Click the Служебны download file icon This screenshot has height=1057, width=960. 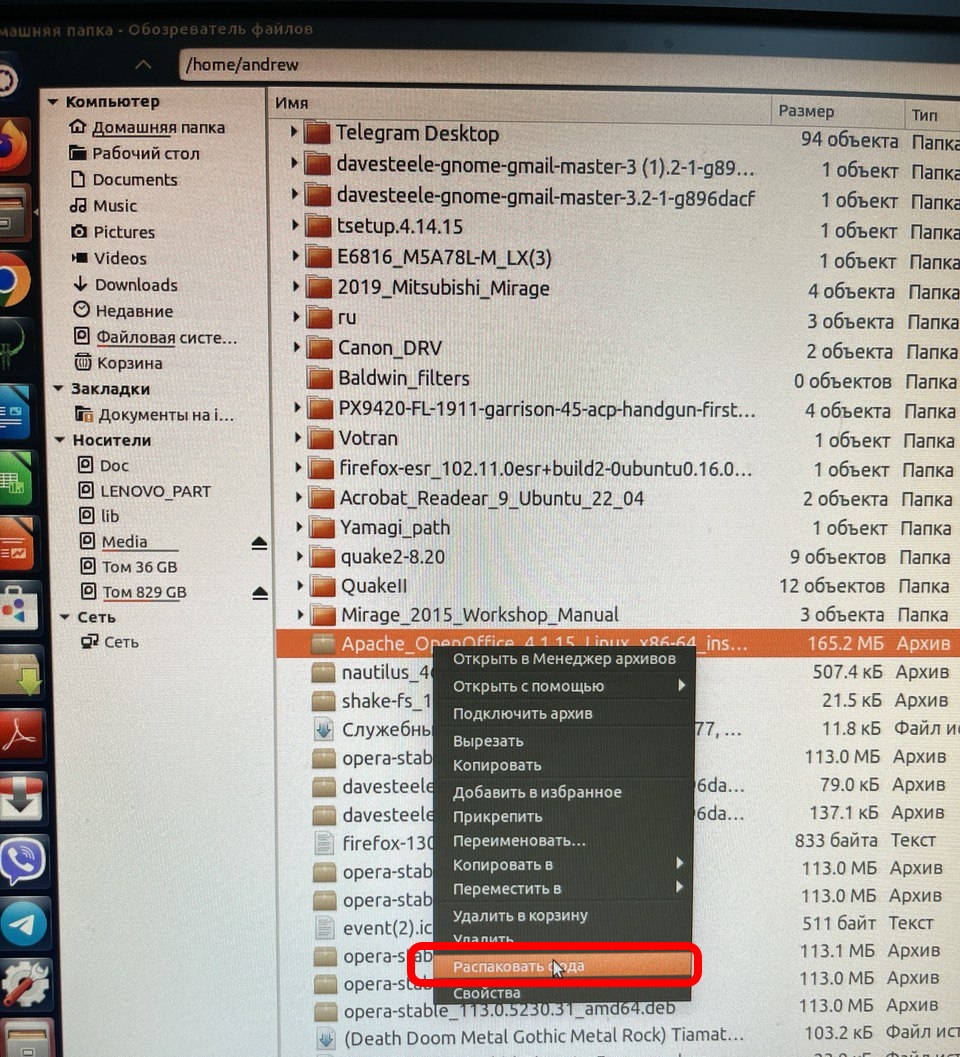point(324,729)
